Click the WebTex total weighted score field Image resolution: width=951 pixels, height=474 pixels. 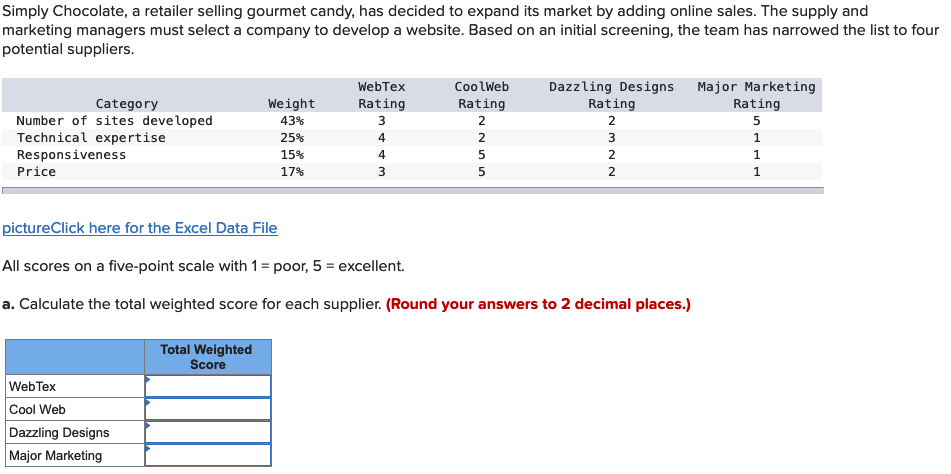point(208,386)
